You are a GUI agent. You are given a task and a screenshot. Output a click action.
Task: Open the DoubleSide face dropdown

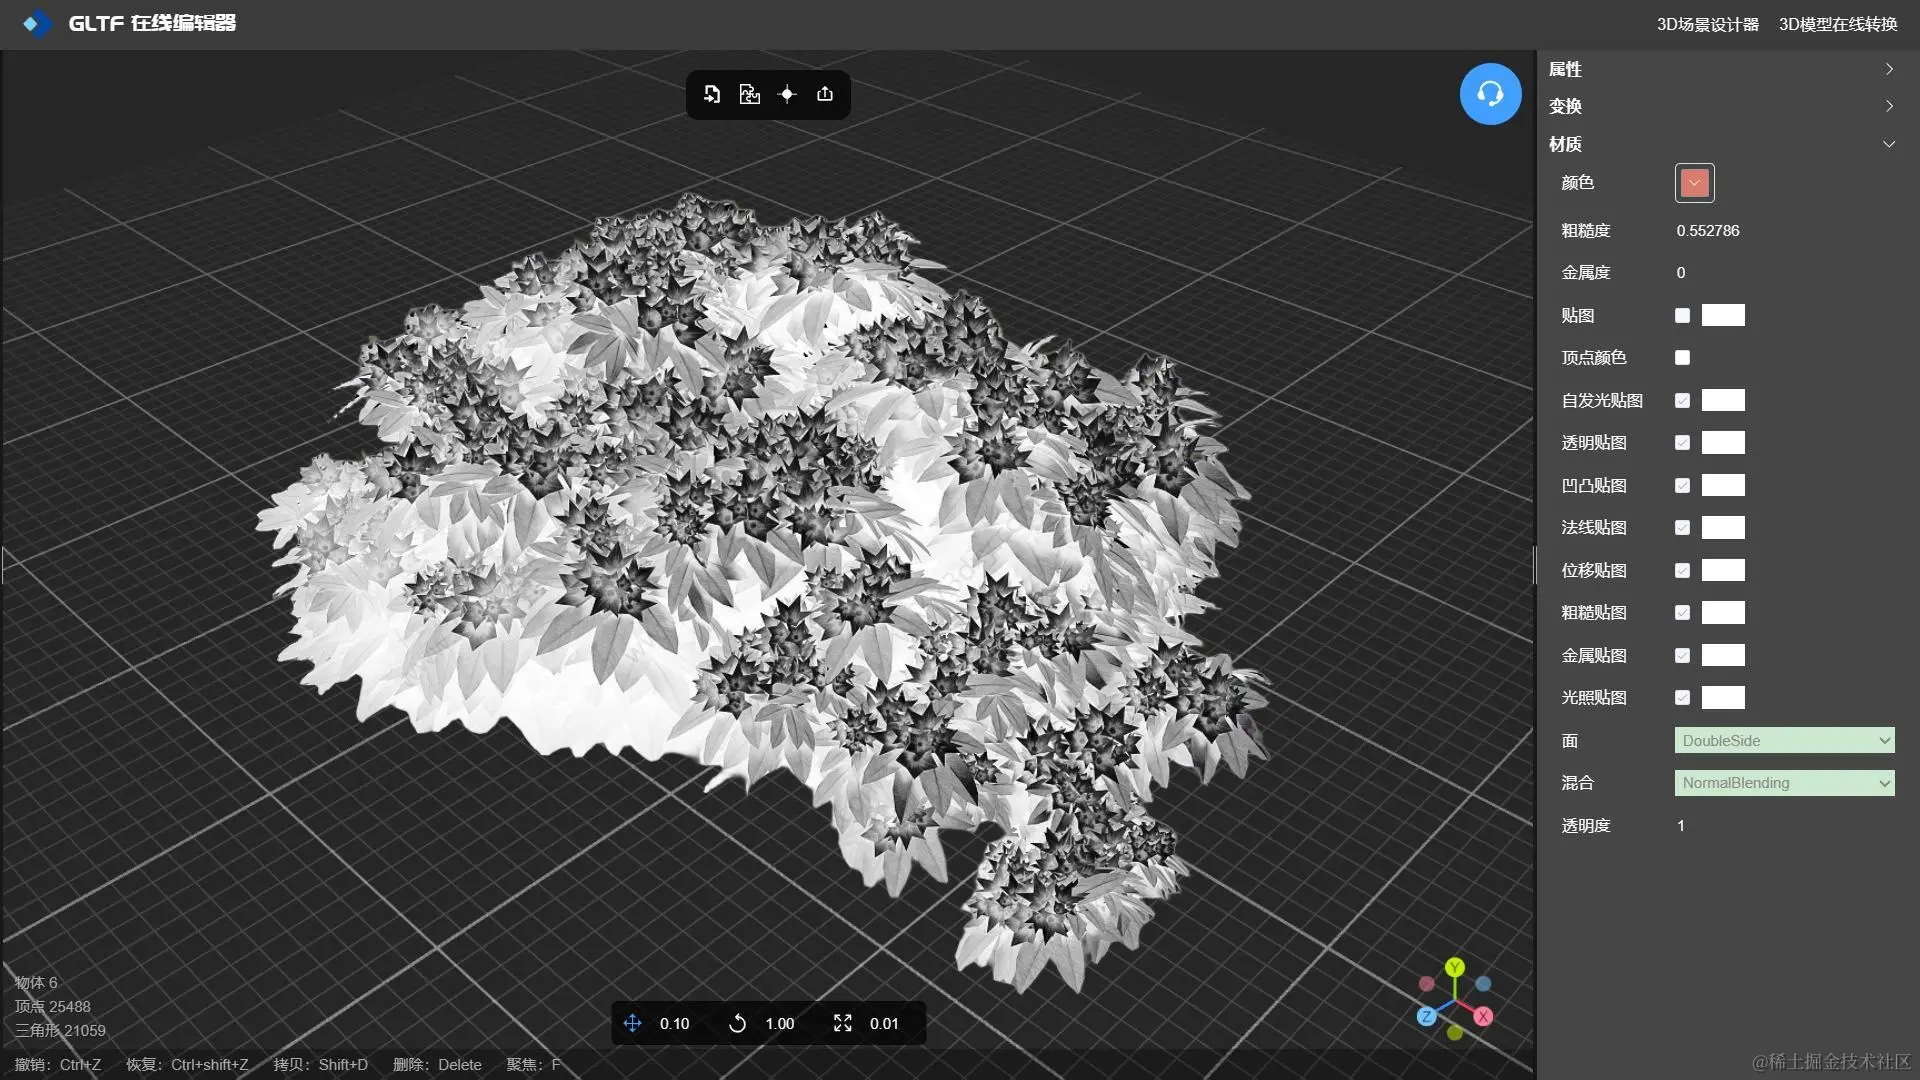click(x=1784, y=741)
